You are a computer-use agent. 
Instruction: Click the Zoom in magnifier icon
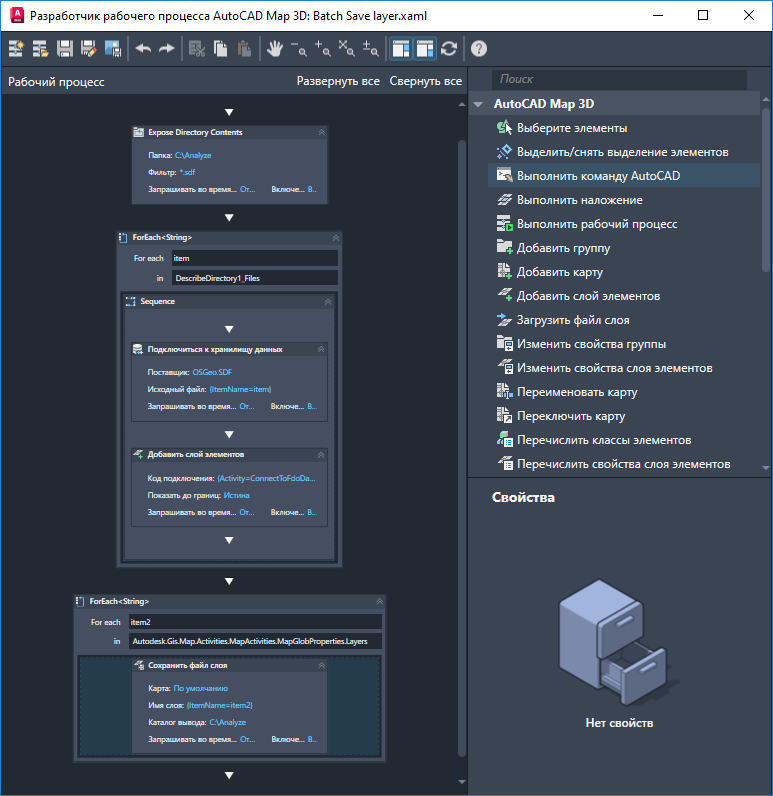point(323,49)
